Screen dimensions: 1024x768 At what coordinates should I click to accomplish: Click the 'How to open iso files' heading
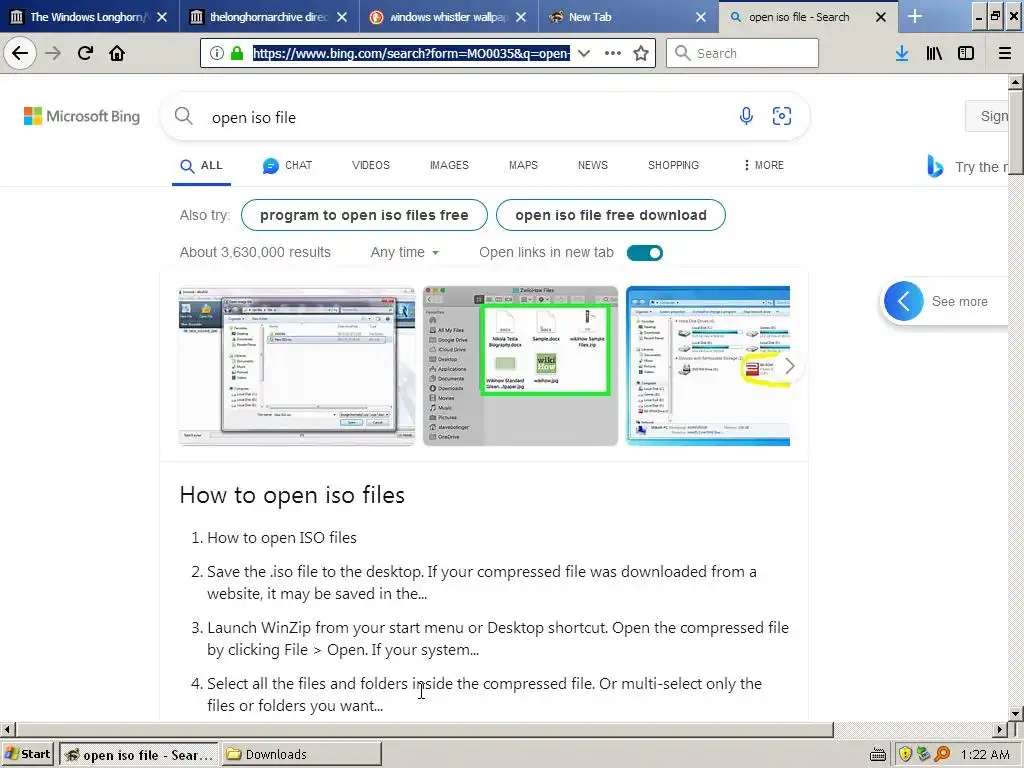point(292,495)
